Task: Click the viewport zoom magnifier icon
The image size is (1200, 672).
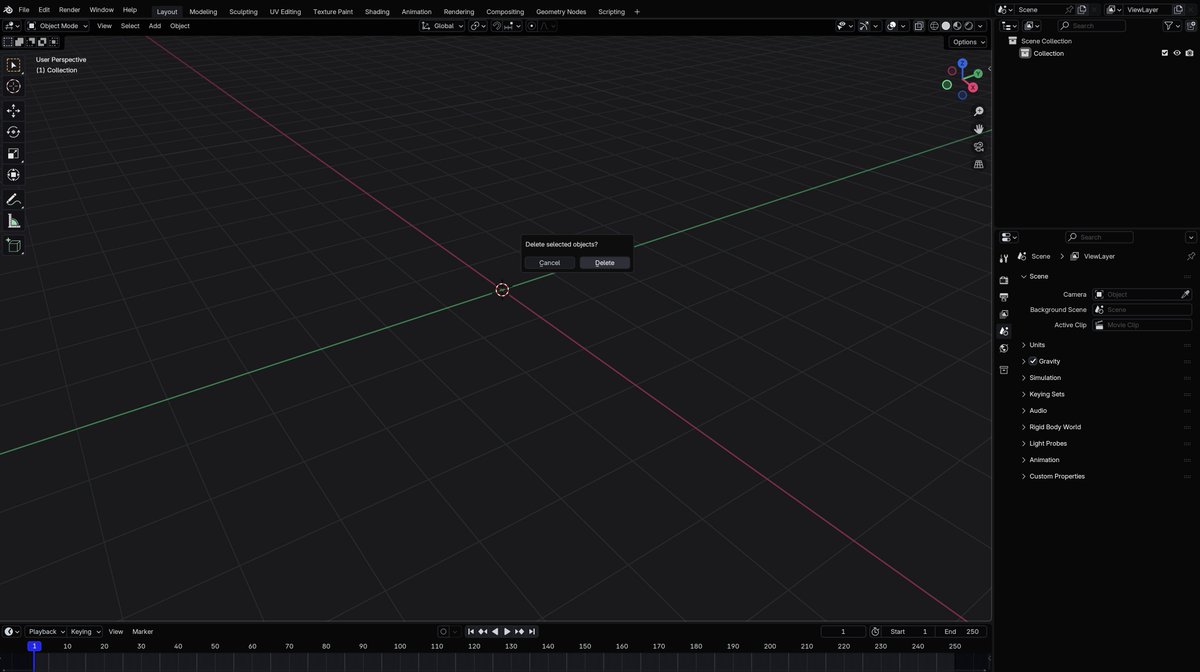Action: point(979,111)
